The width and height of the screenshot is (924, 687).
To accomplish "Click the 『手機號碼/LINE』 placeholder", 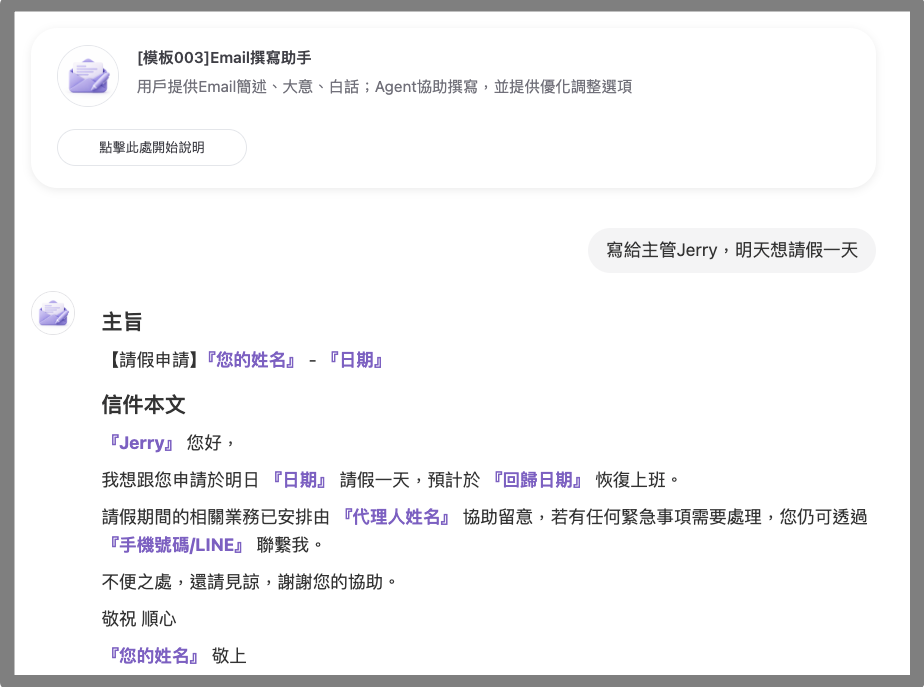I will (176, 546).
